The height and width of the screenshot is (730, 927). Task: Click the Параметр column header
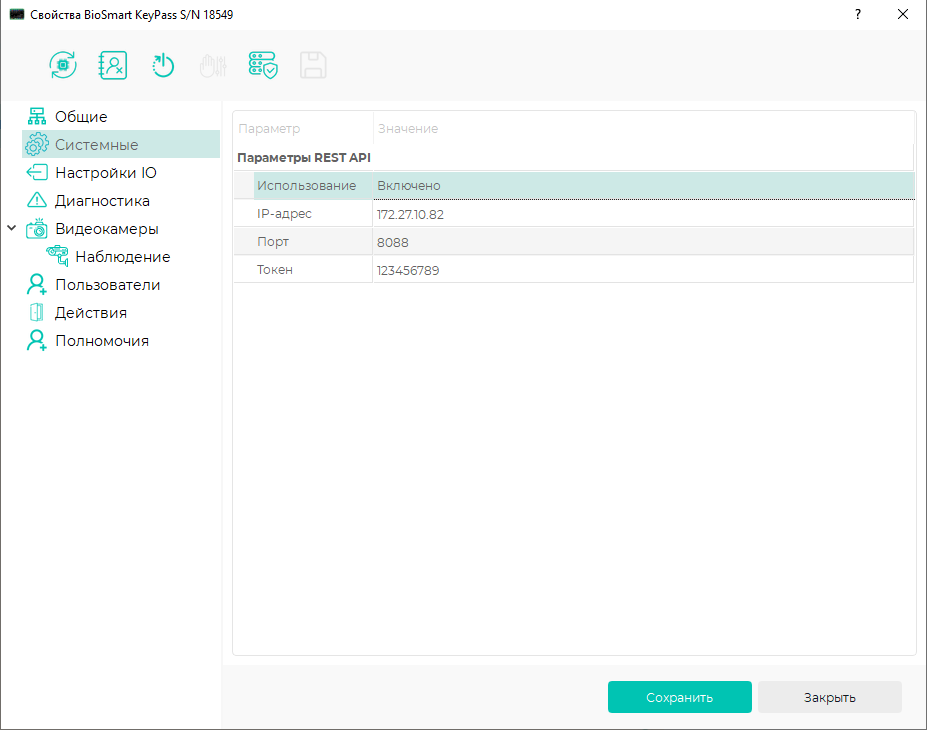click(x=269, y=128)
